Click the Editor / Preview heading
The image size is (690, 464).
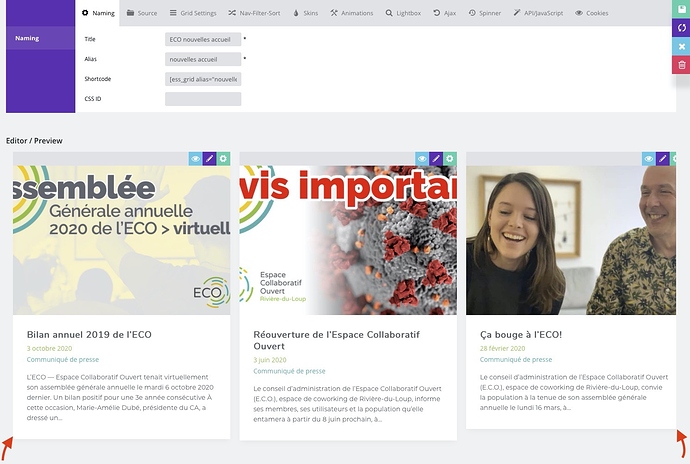[x=34, y=141]
